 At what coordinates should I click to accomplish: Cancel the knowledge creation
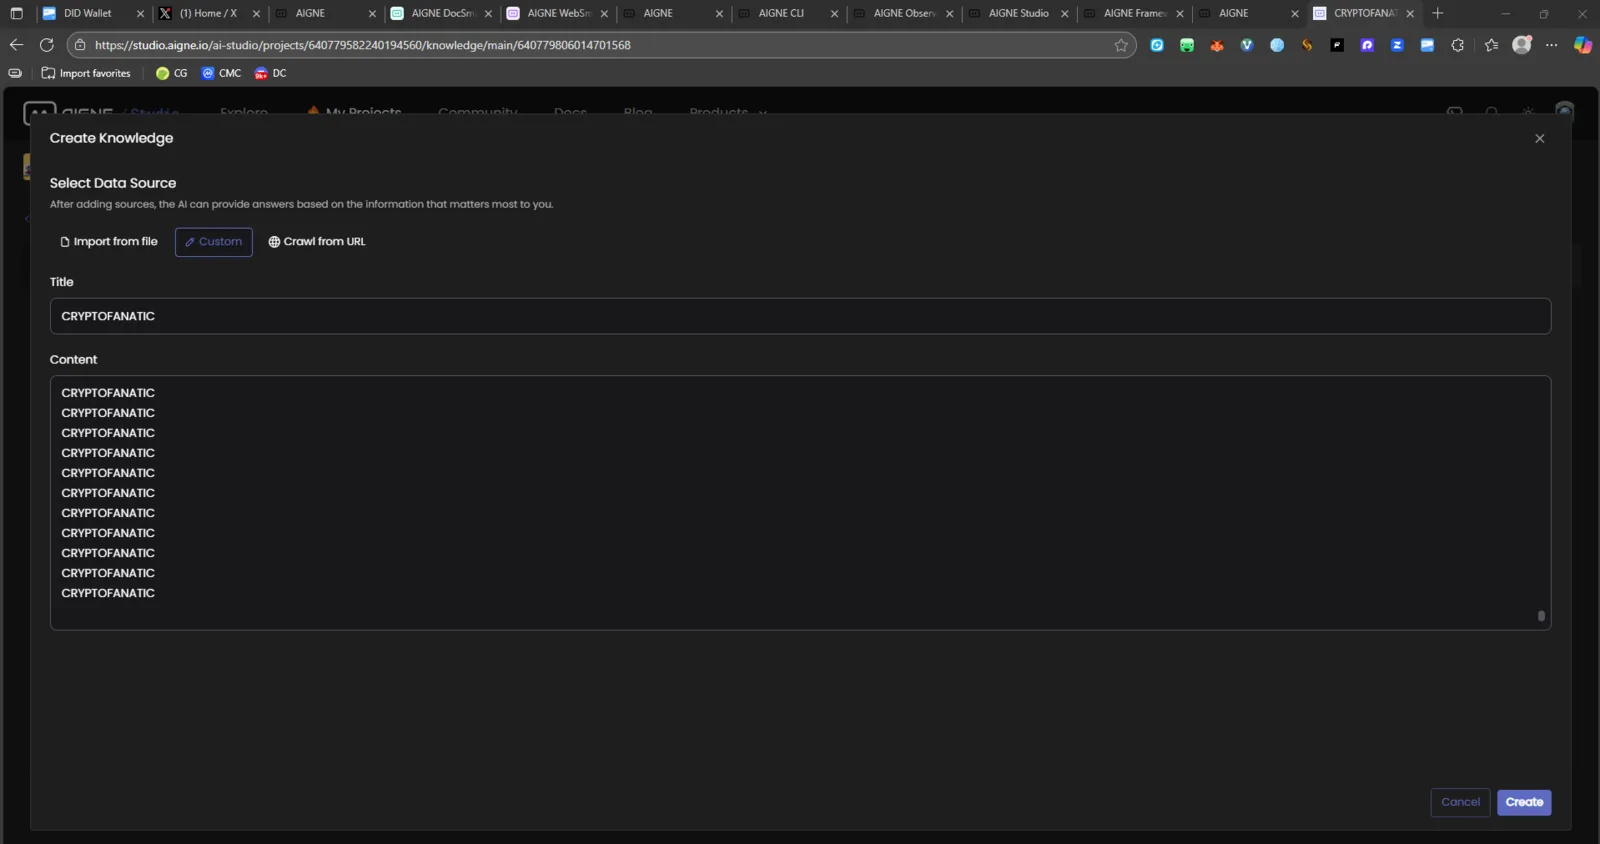tap(1460, 802)
